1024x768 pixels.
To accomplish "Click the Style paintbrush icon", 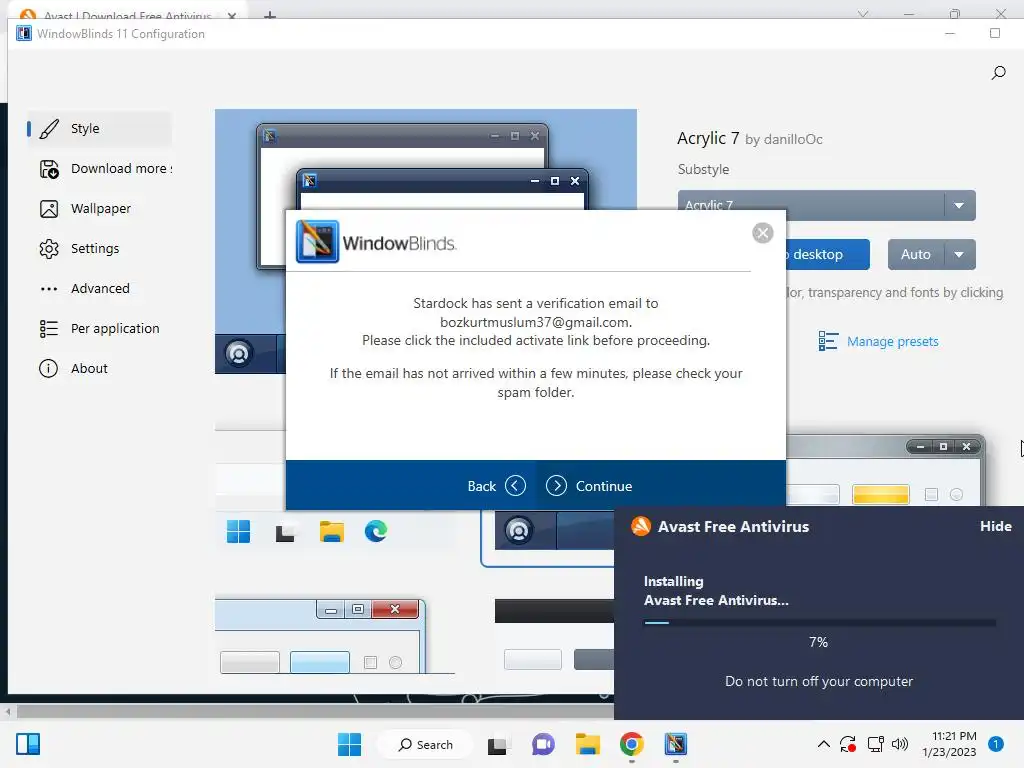I will pyautogui.click(x=49, y=129).
